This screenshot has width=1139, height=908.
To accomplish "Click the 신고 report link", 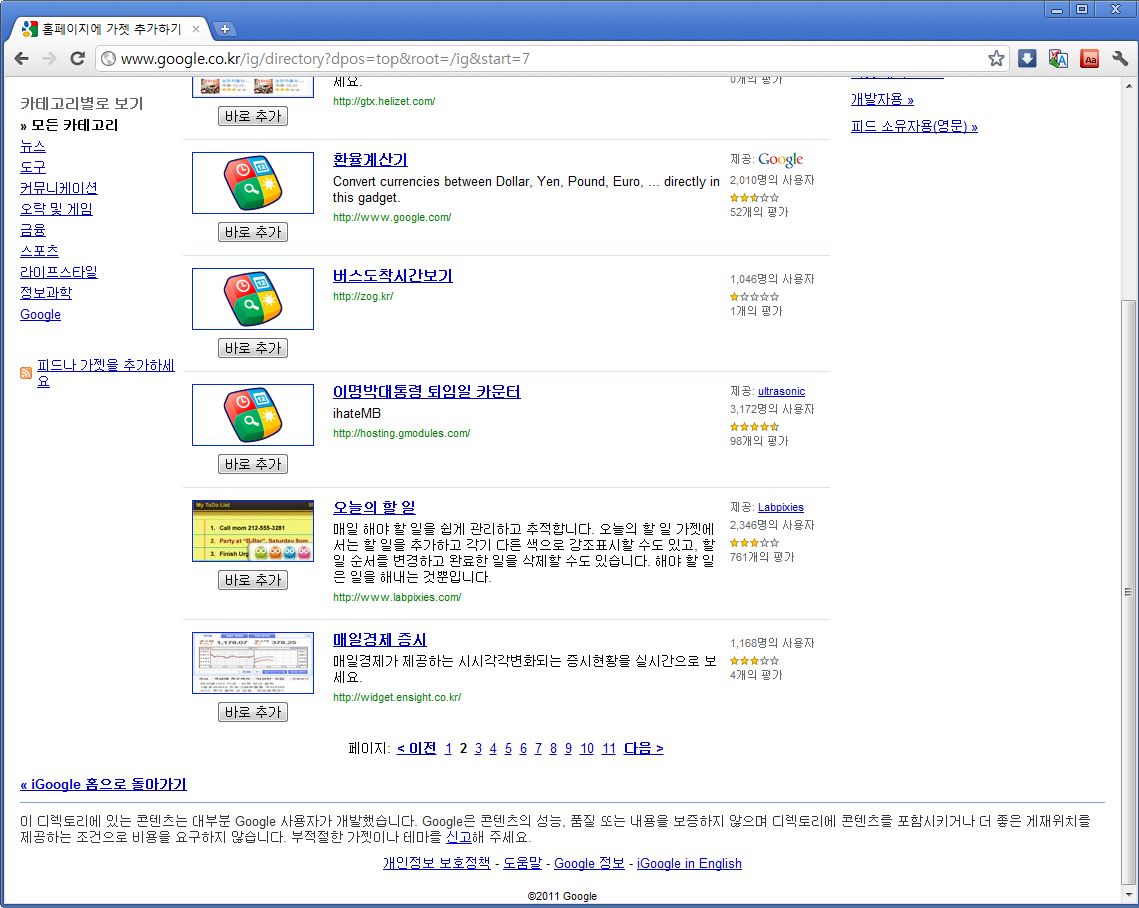I will 458,838.
